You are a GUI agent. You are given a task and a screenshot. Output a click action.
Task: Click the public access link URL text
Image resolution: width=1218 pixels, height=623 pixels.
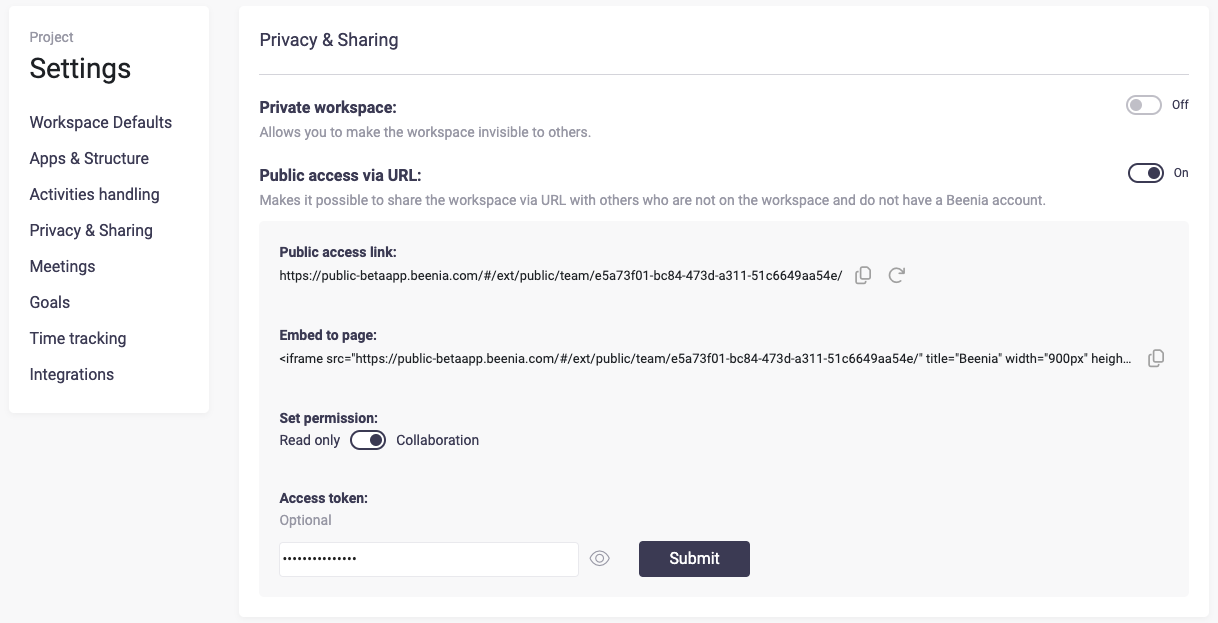(x=560, y=275)
